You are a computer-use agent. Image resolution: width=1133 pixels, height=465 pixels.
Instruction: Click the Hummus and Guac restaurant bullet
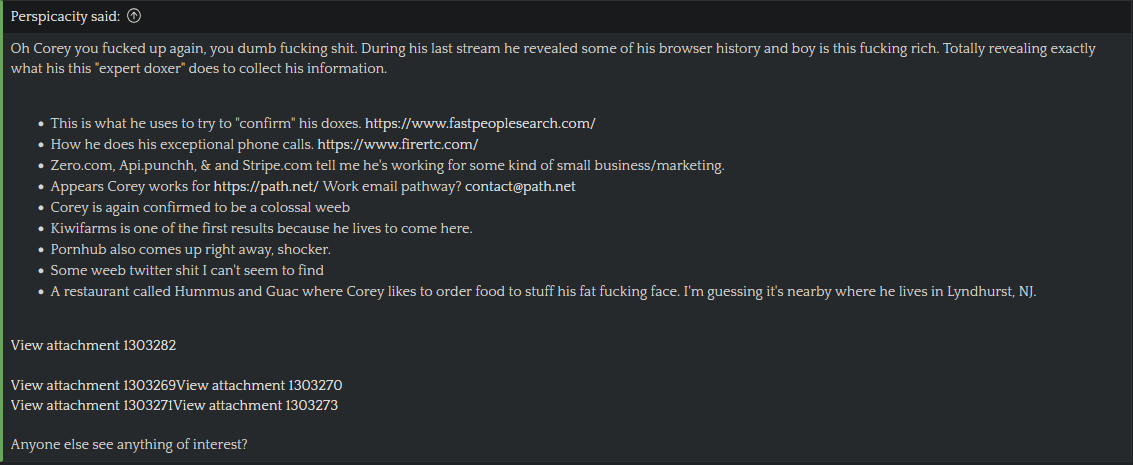point(543,292)
